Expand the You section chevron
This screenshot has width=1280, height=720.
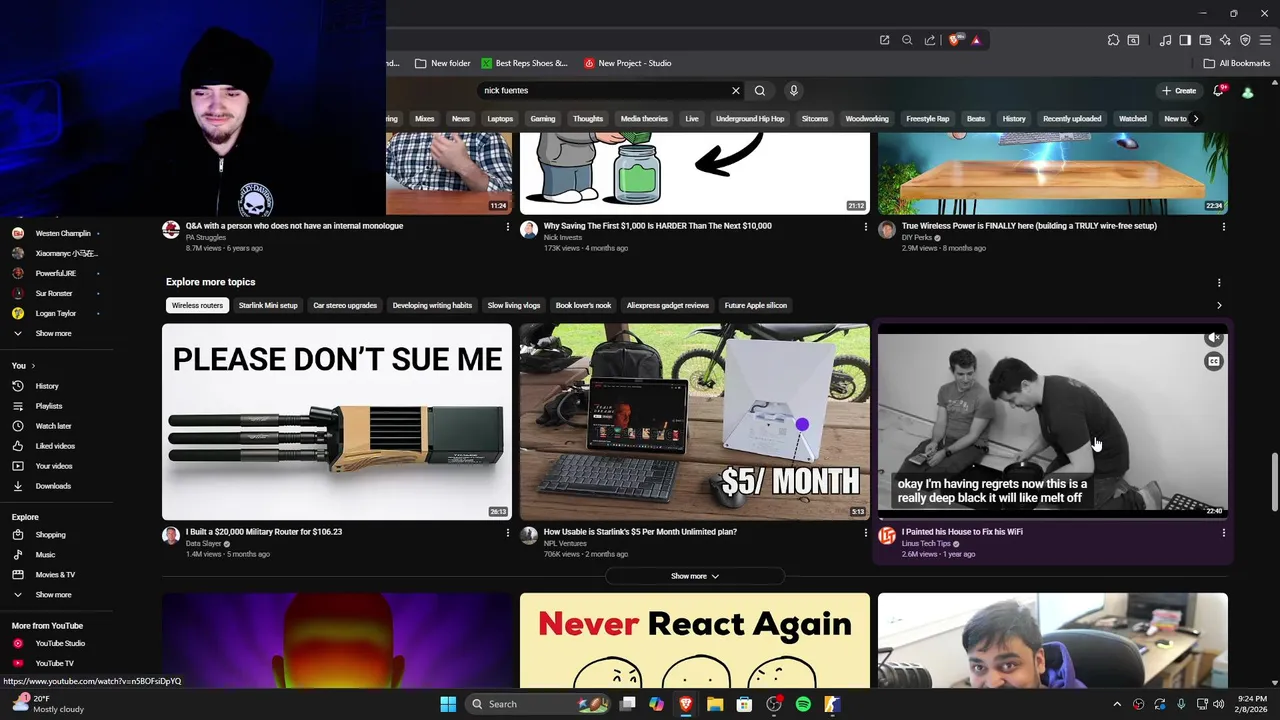[33, 366]
